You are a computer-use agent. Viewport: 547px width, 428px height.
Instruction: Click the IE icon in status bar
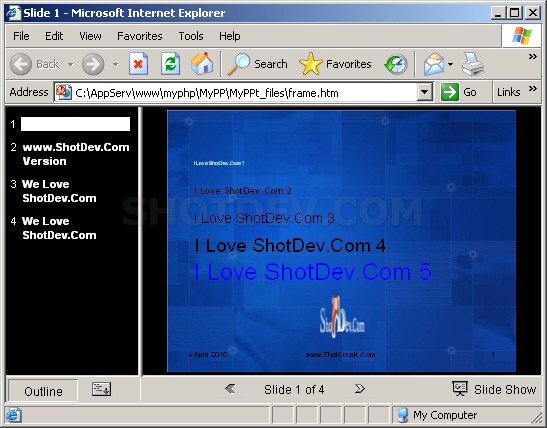tap(14, 415)
